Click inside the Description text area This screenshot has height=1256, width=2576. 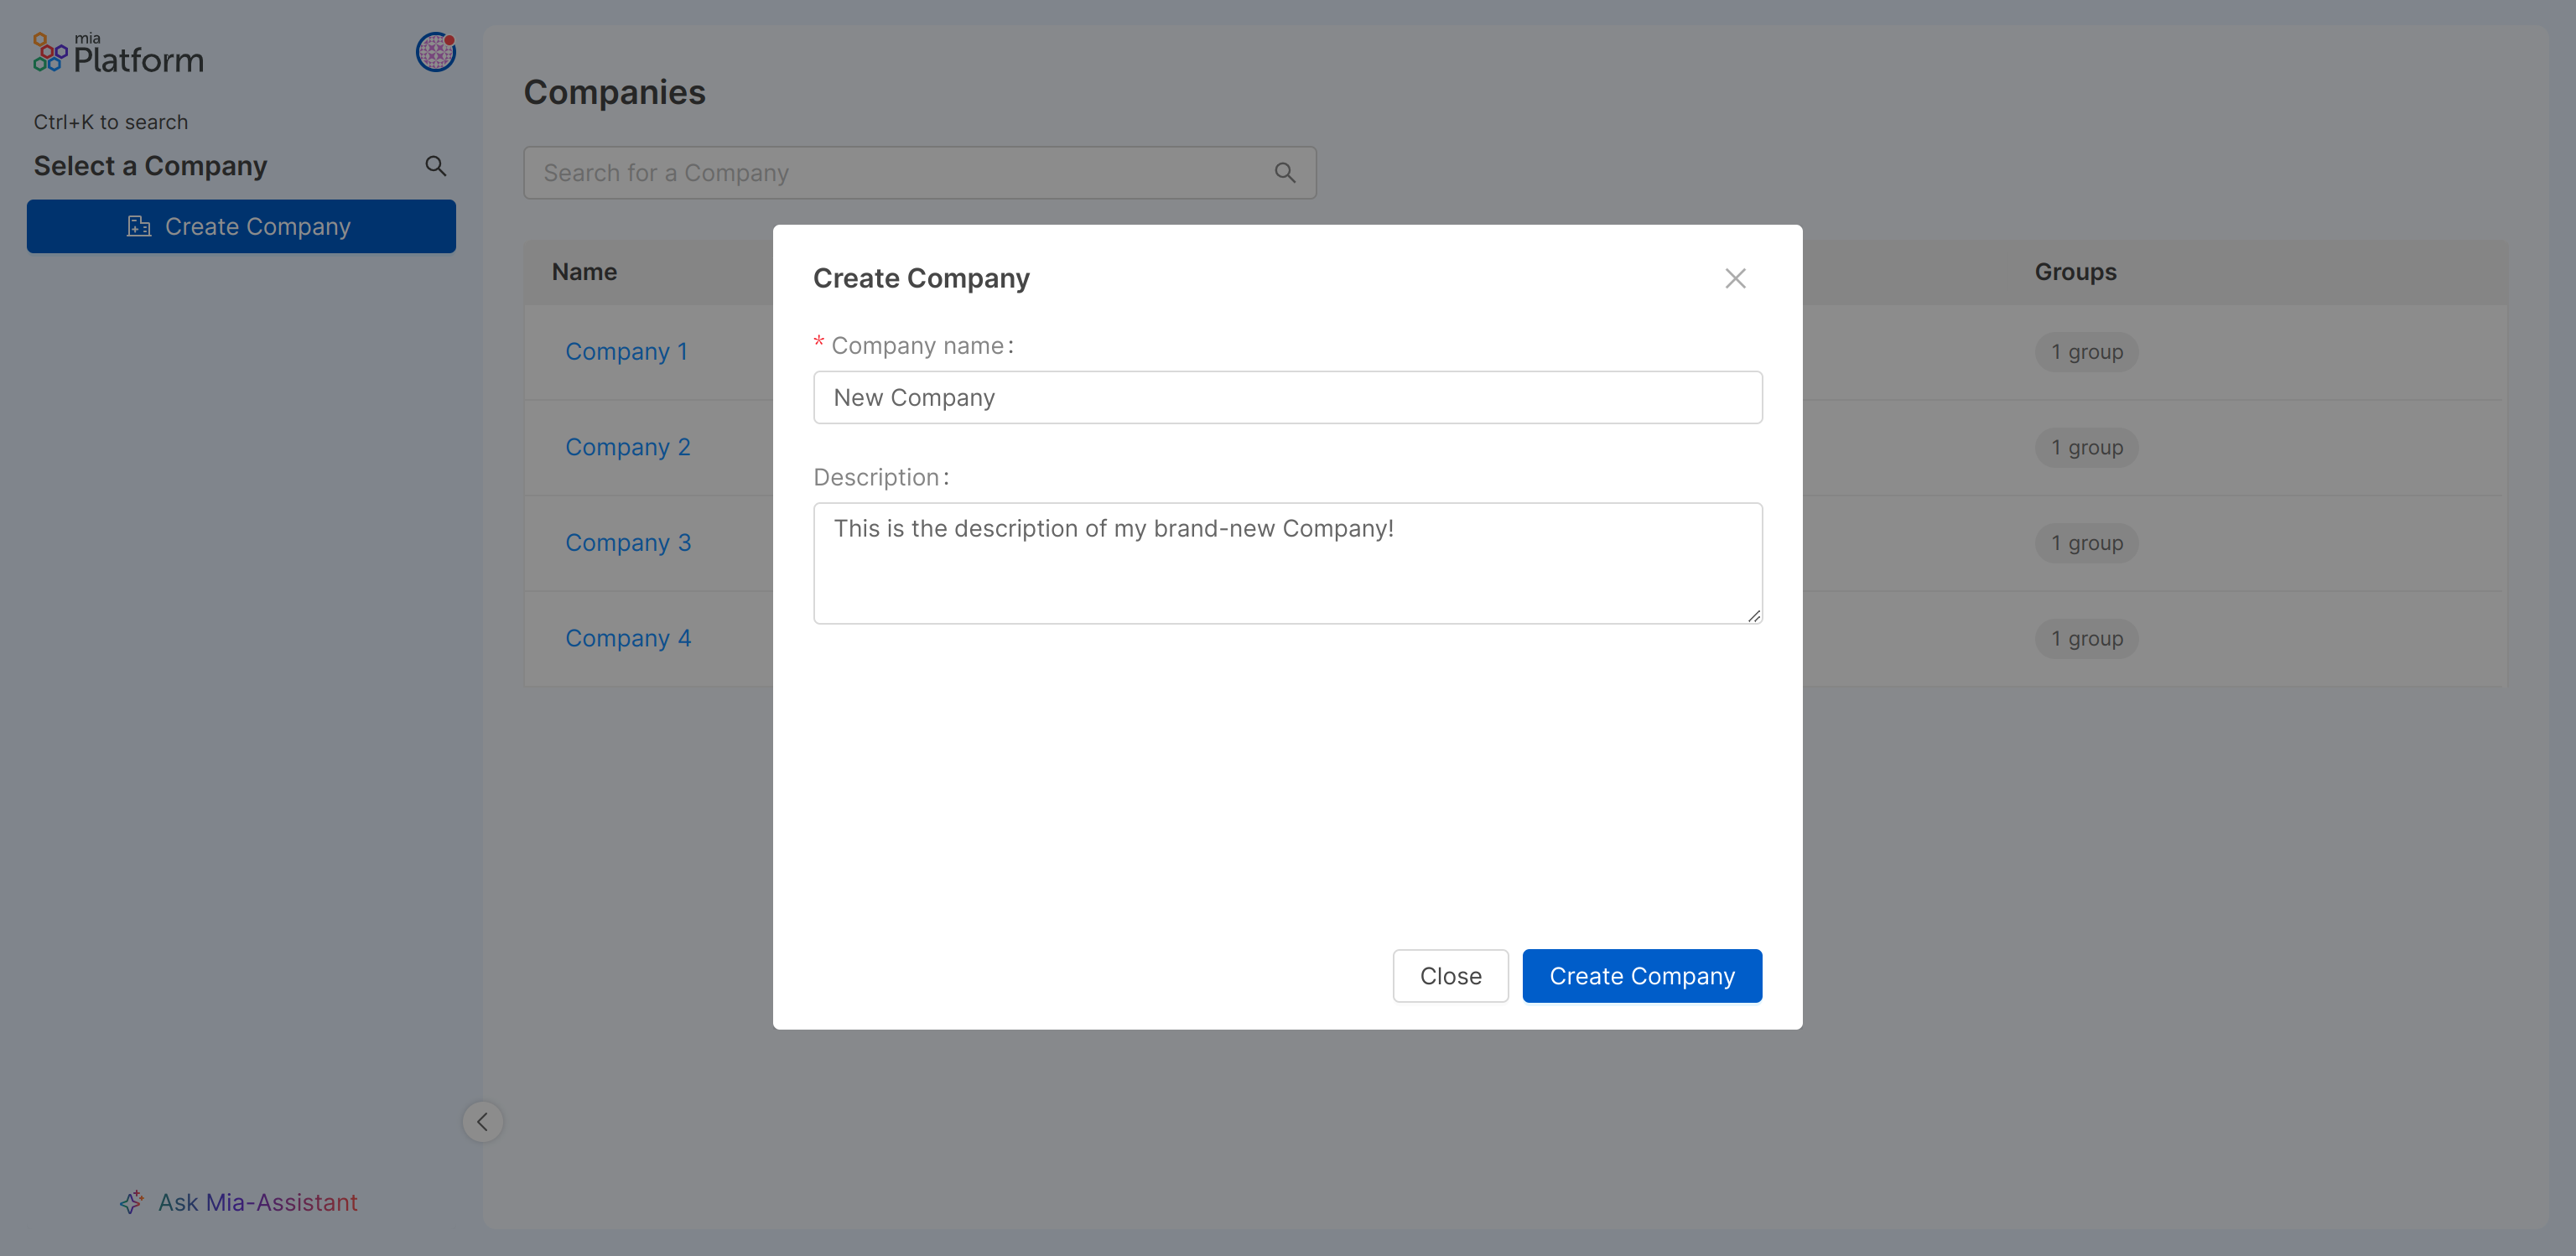click(1287, 563)
